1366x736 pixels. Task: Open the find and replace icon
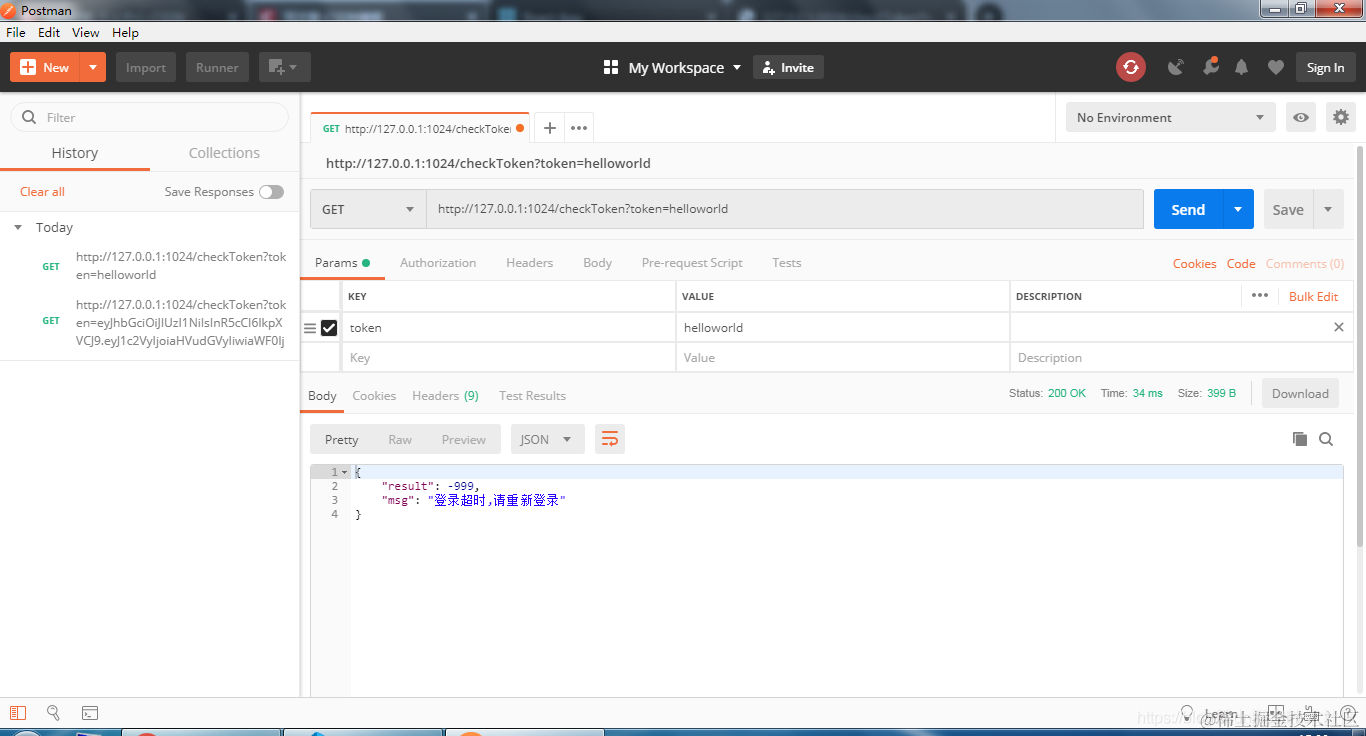click(x=54, y=713)
